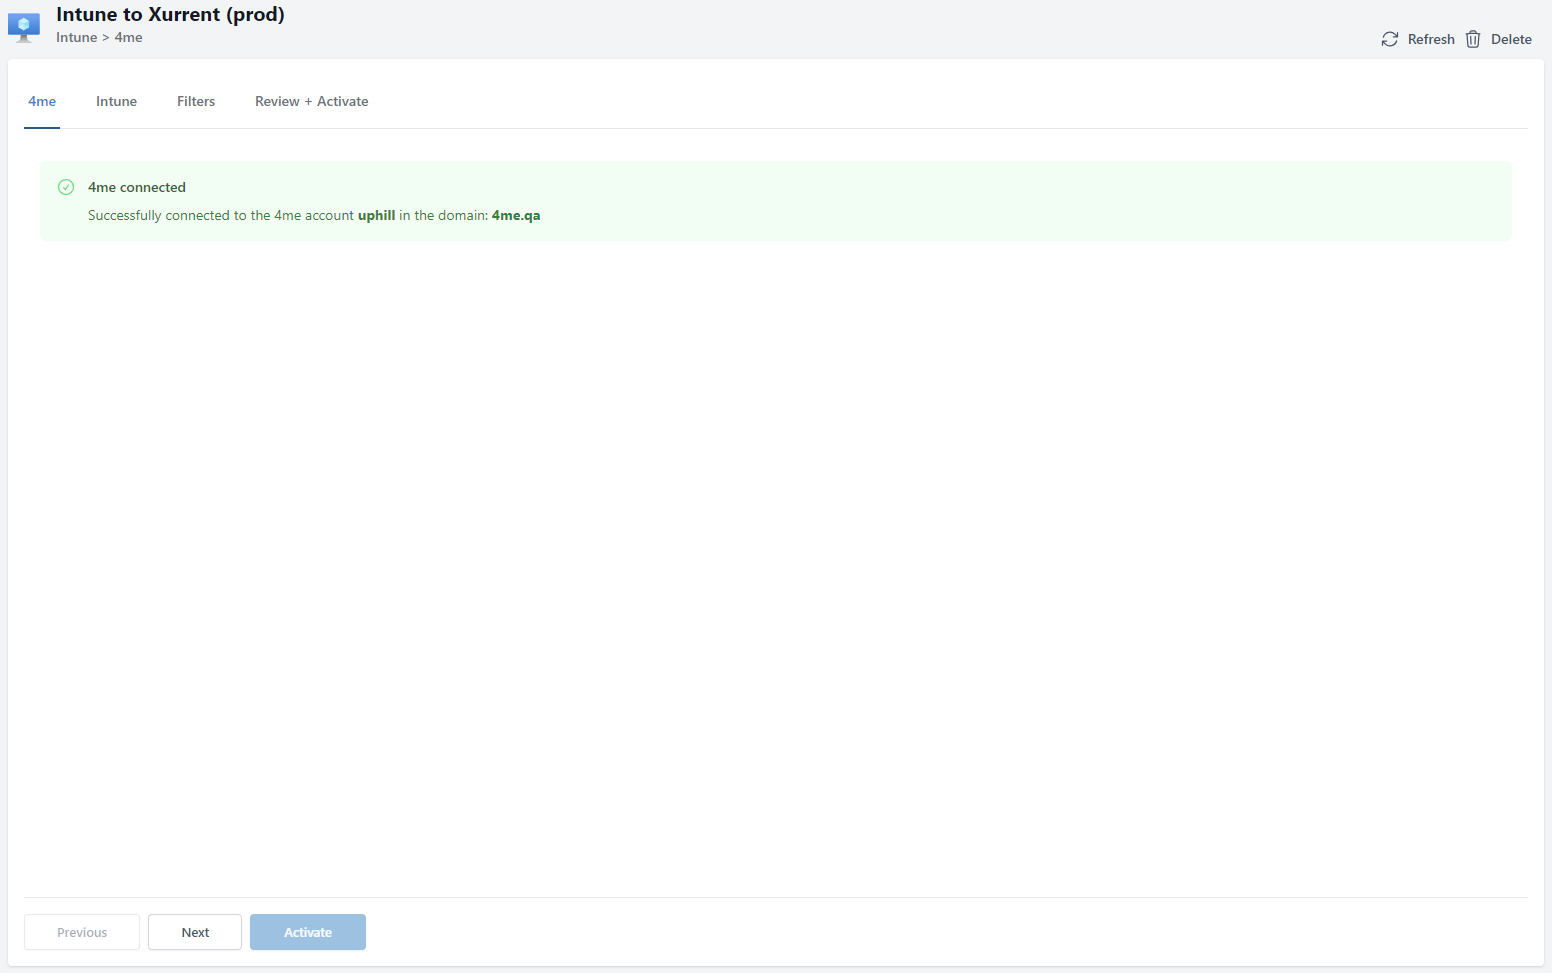Click the 4me connected heading
This screenshot has width=1552, height=973.
[x=137, y=187]
